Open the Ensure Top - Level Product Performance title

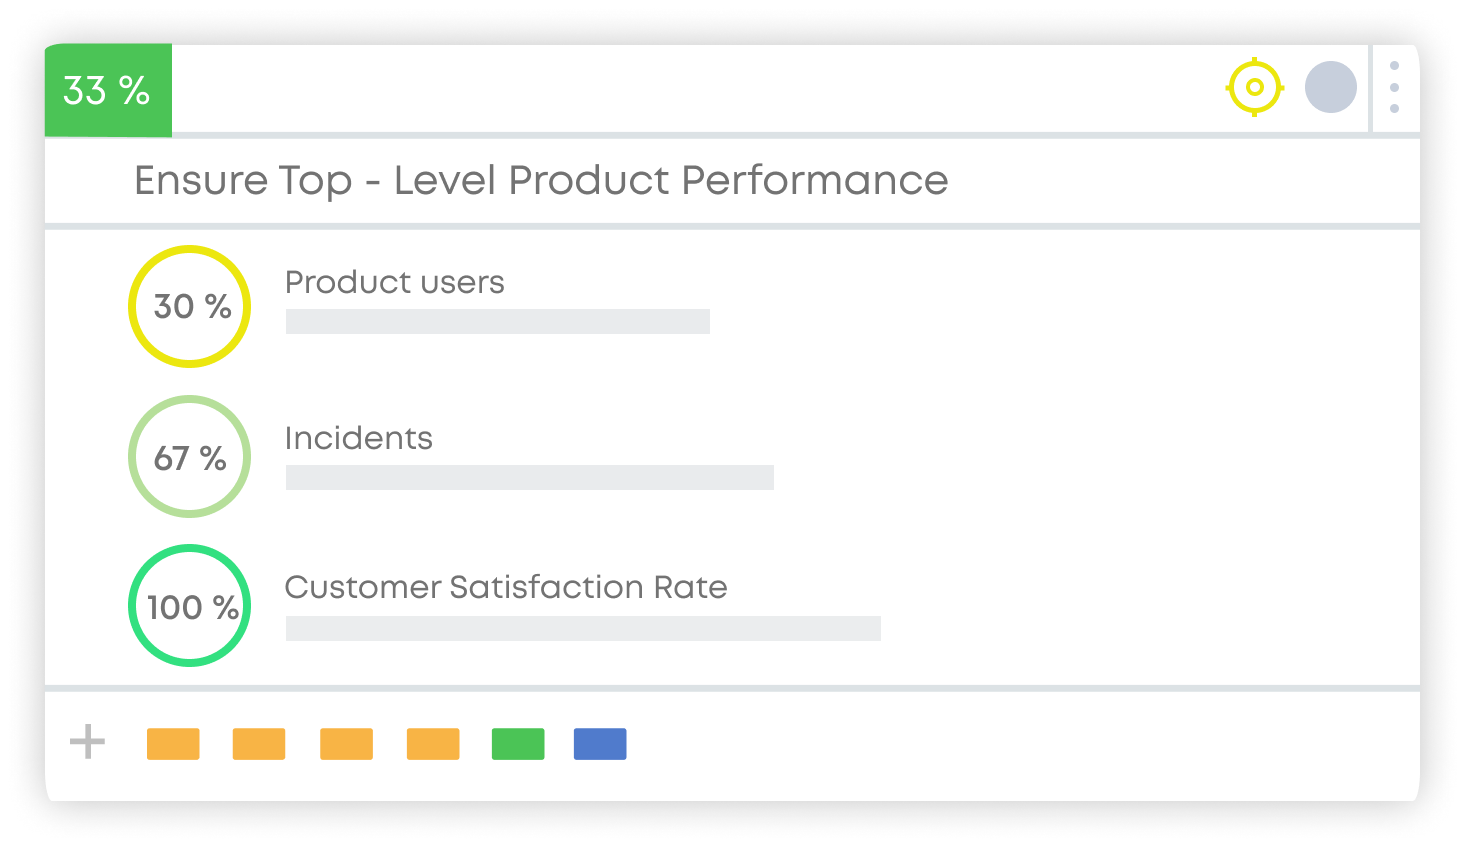click(541, 181)
